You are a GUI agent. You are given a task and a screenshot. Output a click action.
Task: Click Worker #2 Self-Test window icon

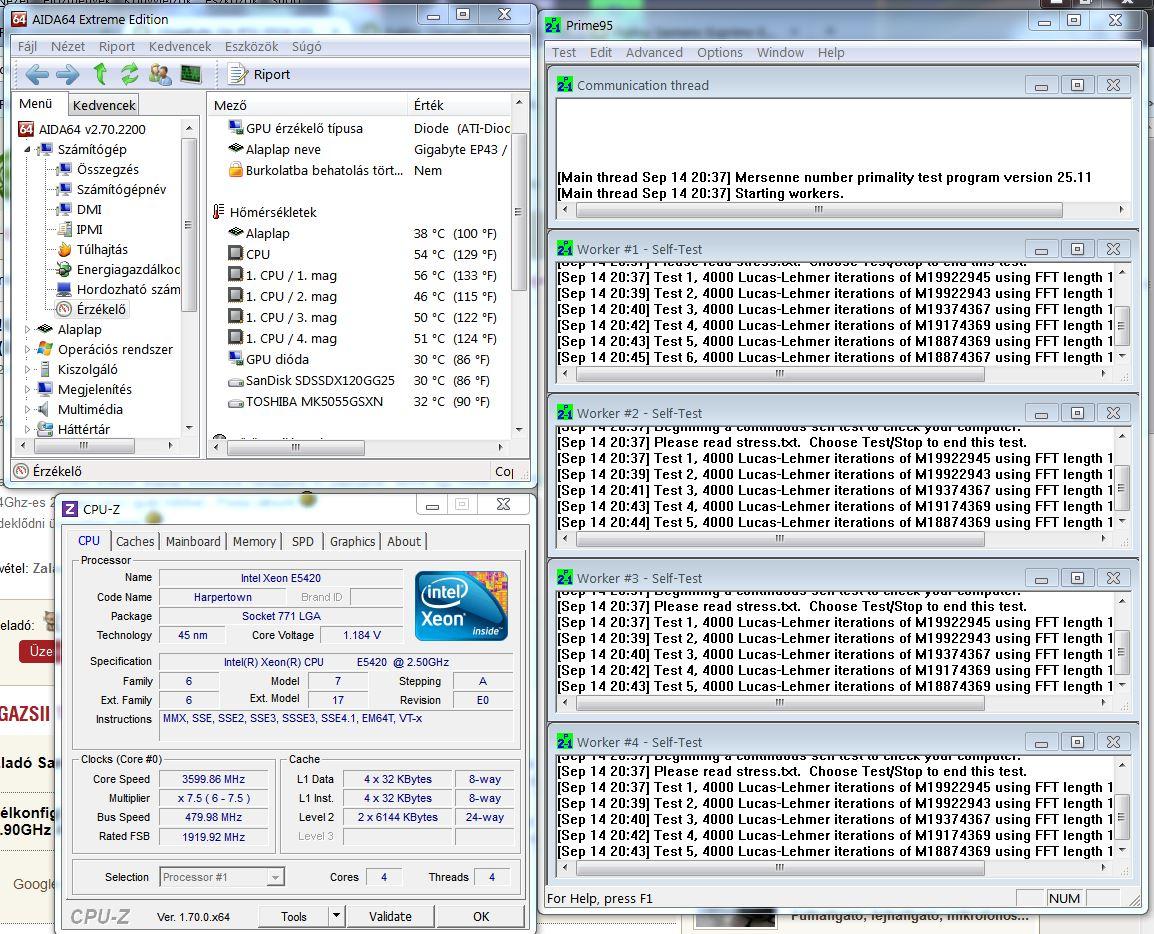pyautogui.click(x=564, y=413)
